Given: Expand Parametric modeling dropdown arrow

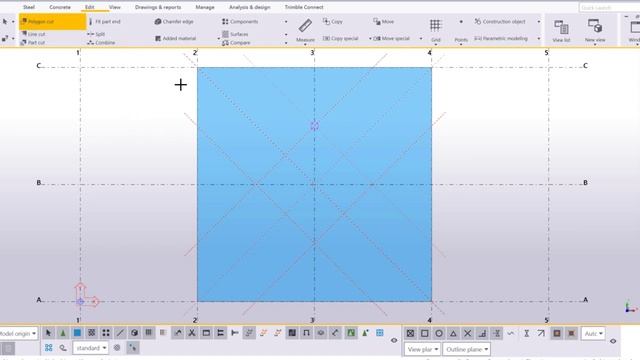Looking at the screenshot, I should coord(539,38).
